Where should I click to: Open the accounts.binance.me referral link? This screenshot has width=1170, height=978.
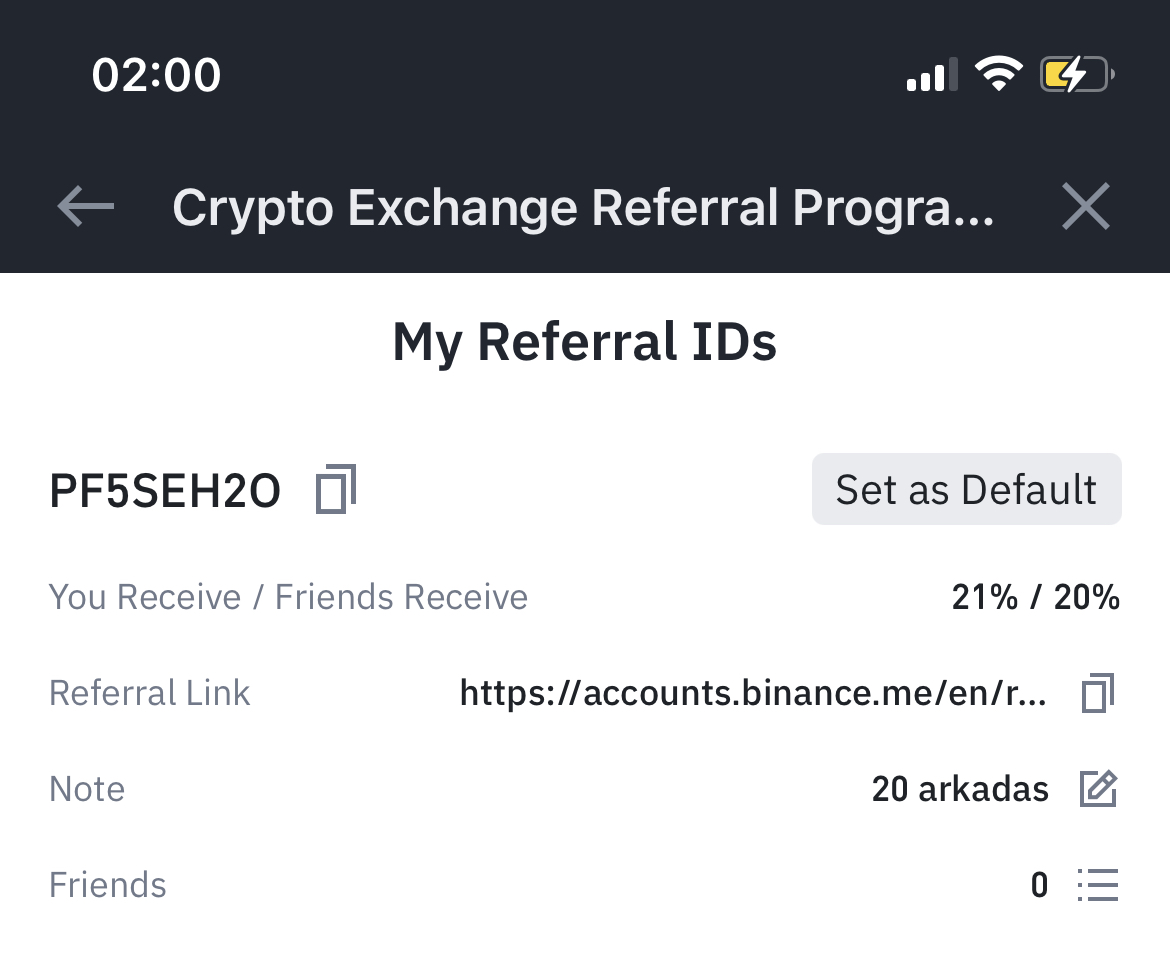point(753,693)
